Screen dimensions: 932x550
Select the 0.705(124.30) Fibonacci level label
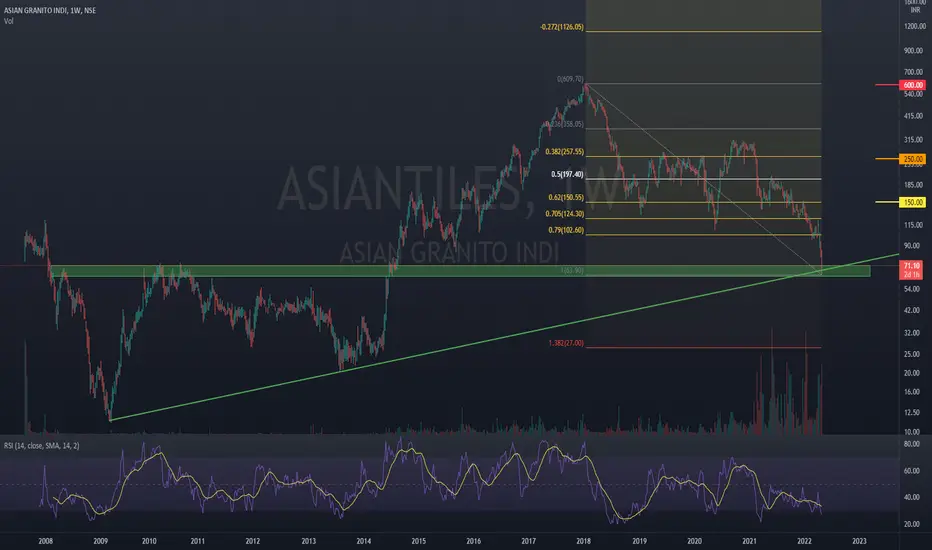[x=564, y=214]
